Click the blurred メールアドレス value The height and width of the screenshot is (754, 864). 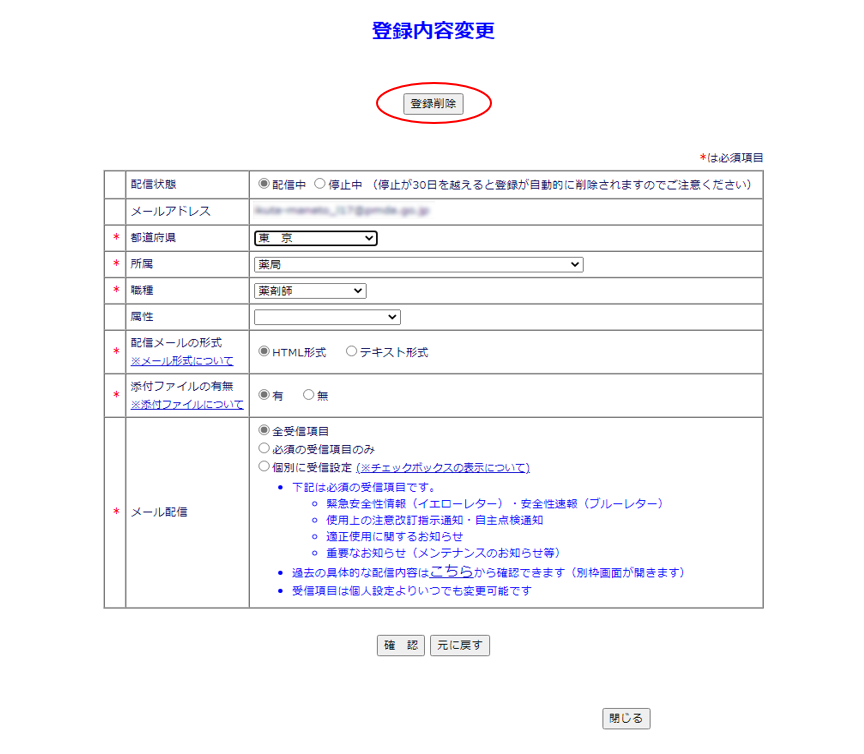point(342,211)
